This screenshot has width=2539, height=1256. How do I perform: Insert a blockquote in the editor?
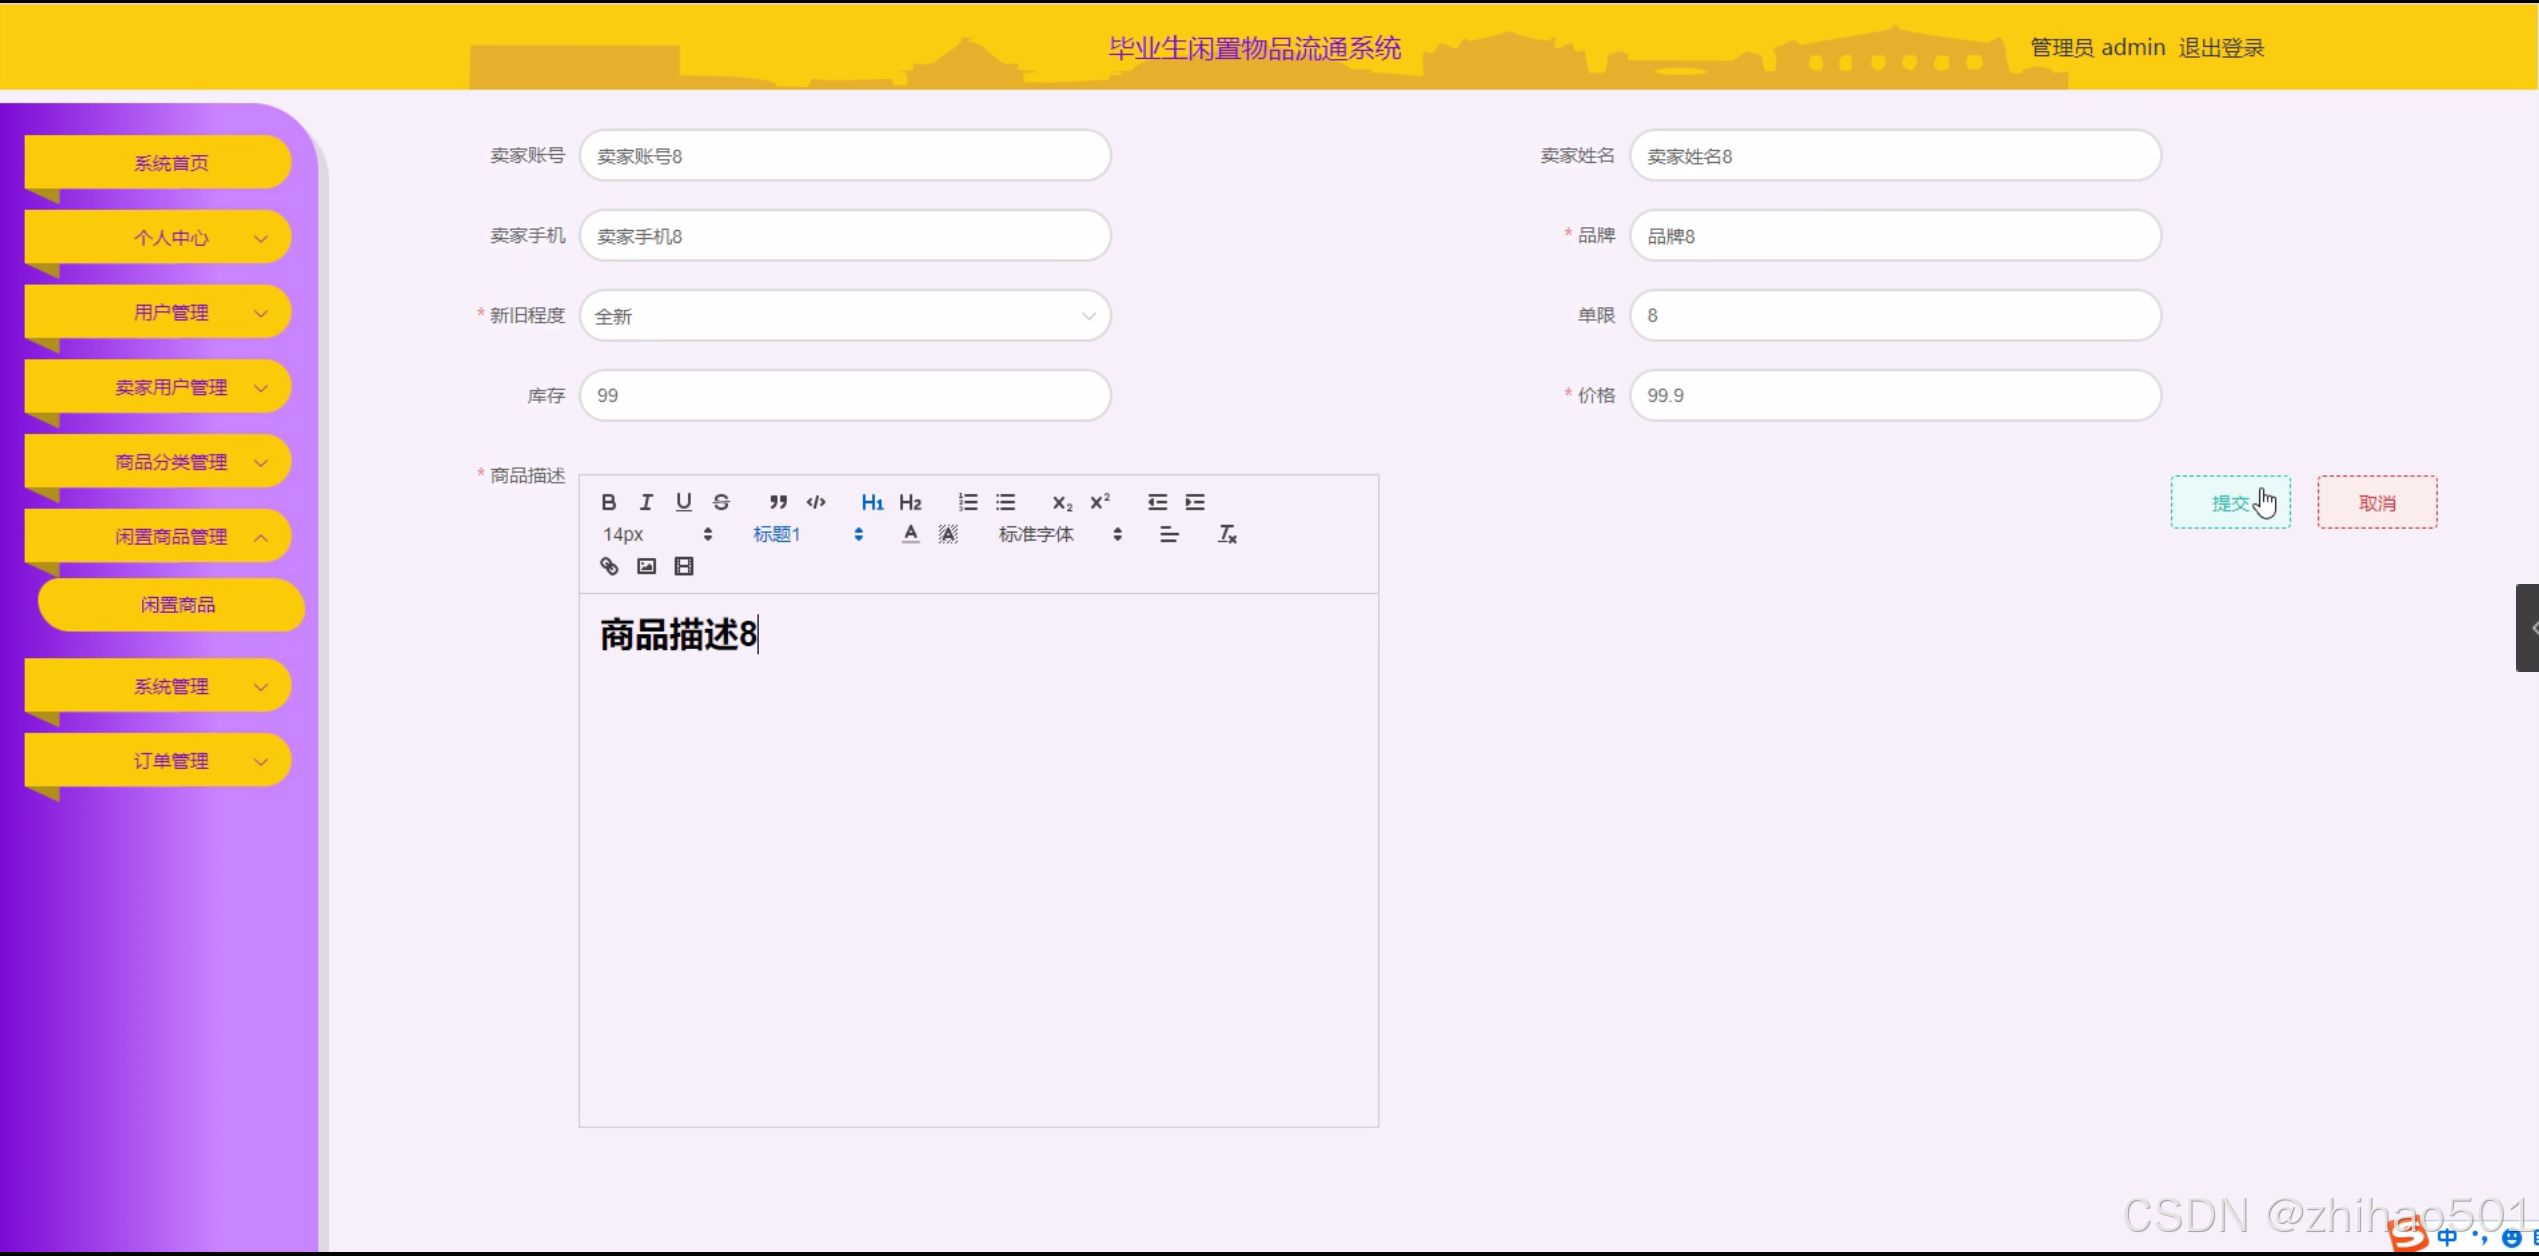point(778,502)
